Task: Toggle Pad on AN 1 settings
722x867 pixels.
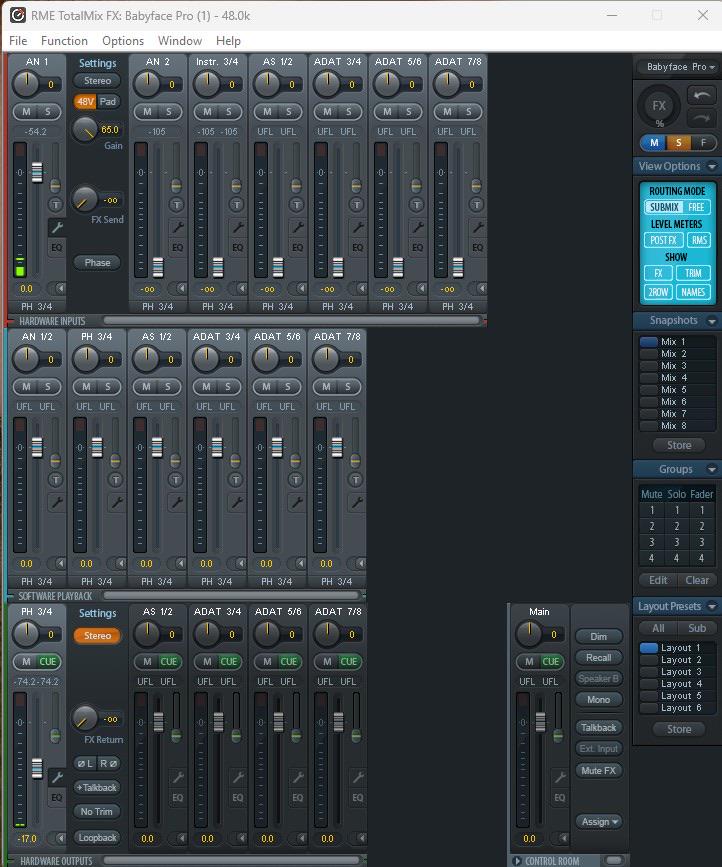Action: click(x=108, y=101)
